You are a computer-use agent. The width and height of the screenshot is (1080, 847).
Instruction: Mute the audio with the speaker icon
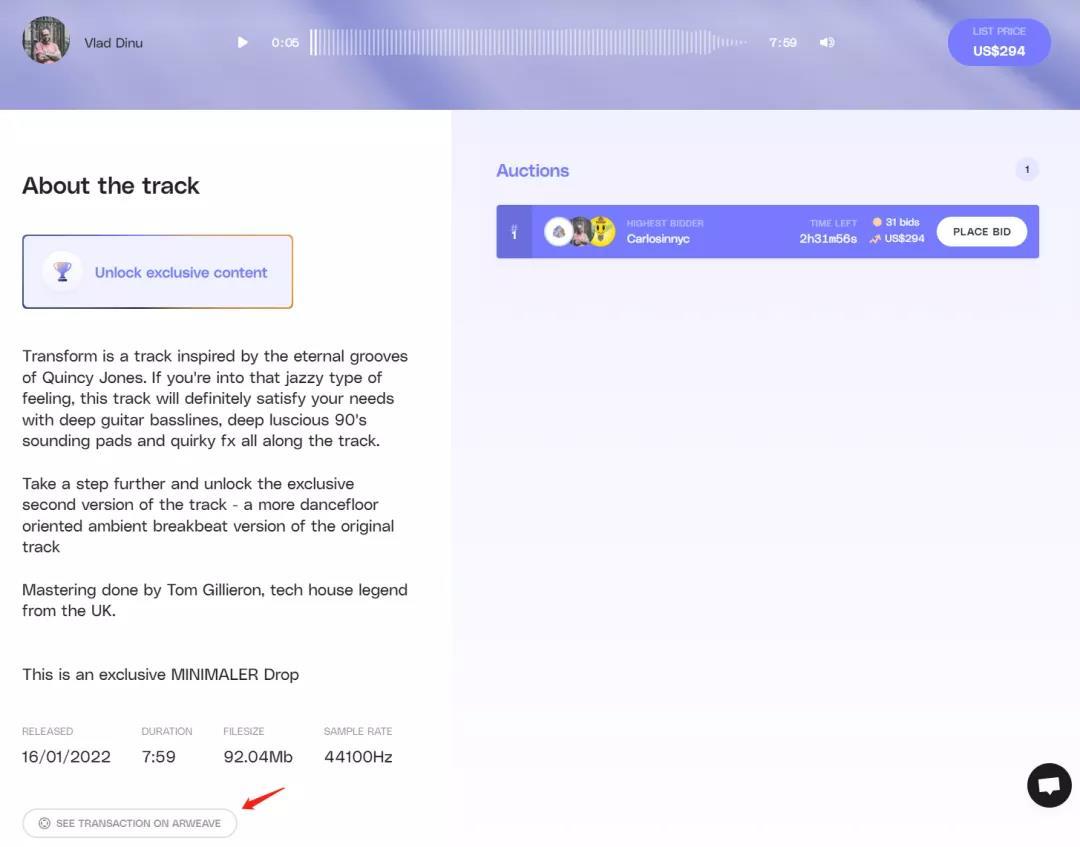point(826,43)
